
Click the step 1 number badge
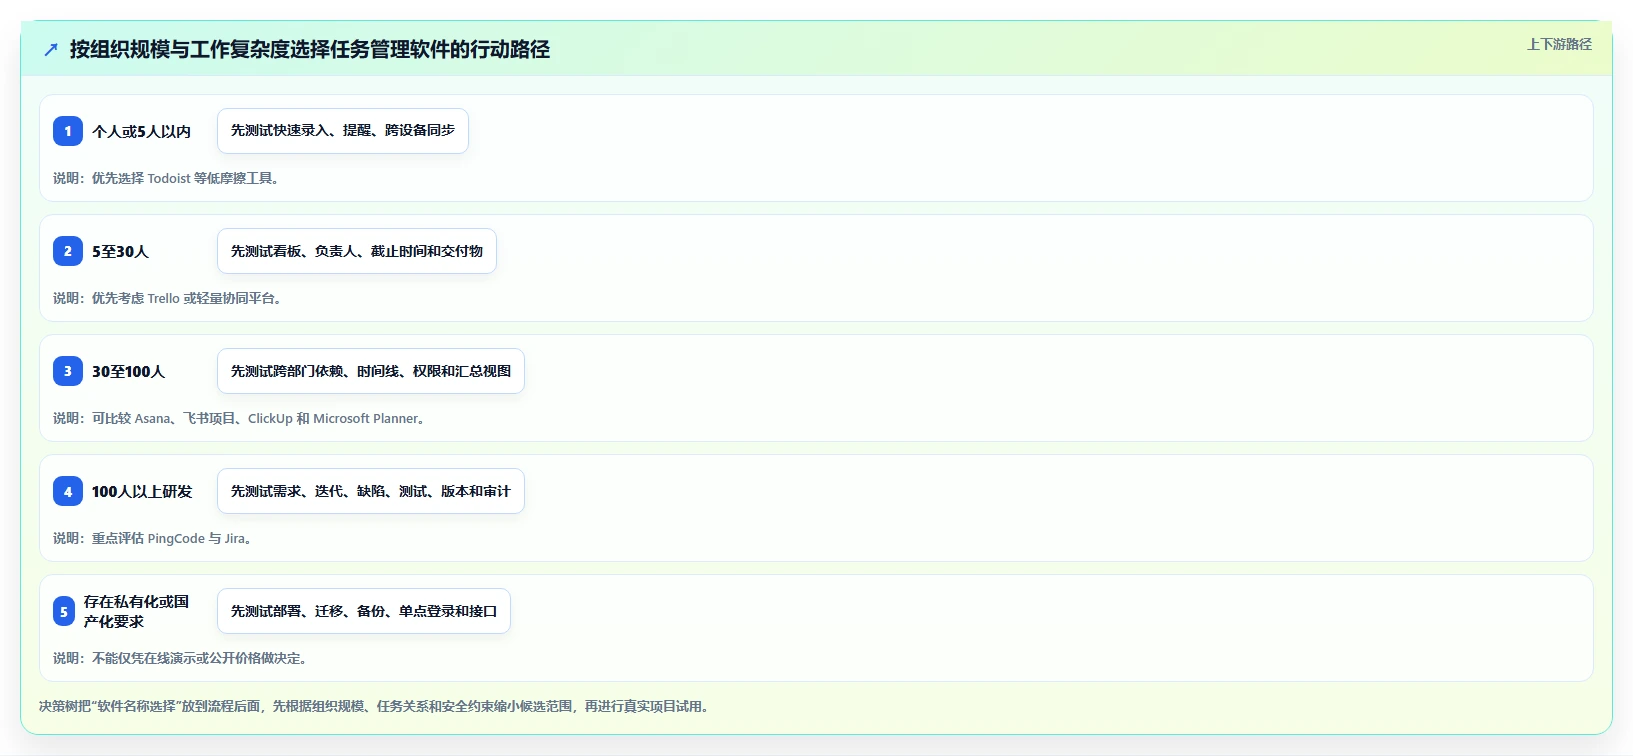pyautogui.click(x=68, y=131)
